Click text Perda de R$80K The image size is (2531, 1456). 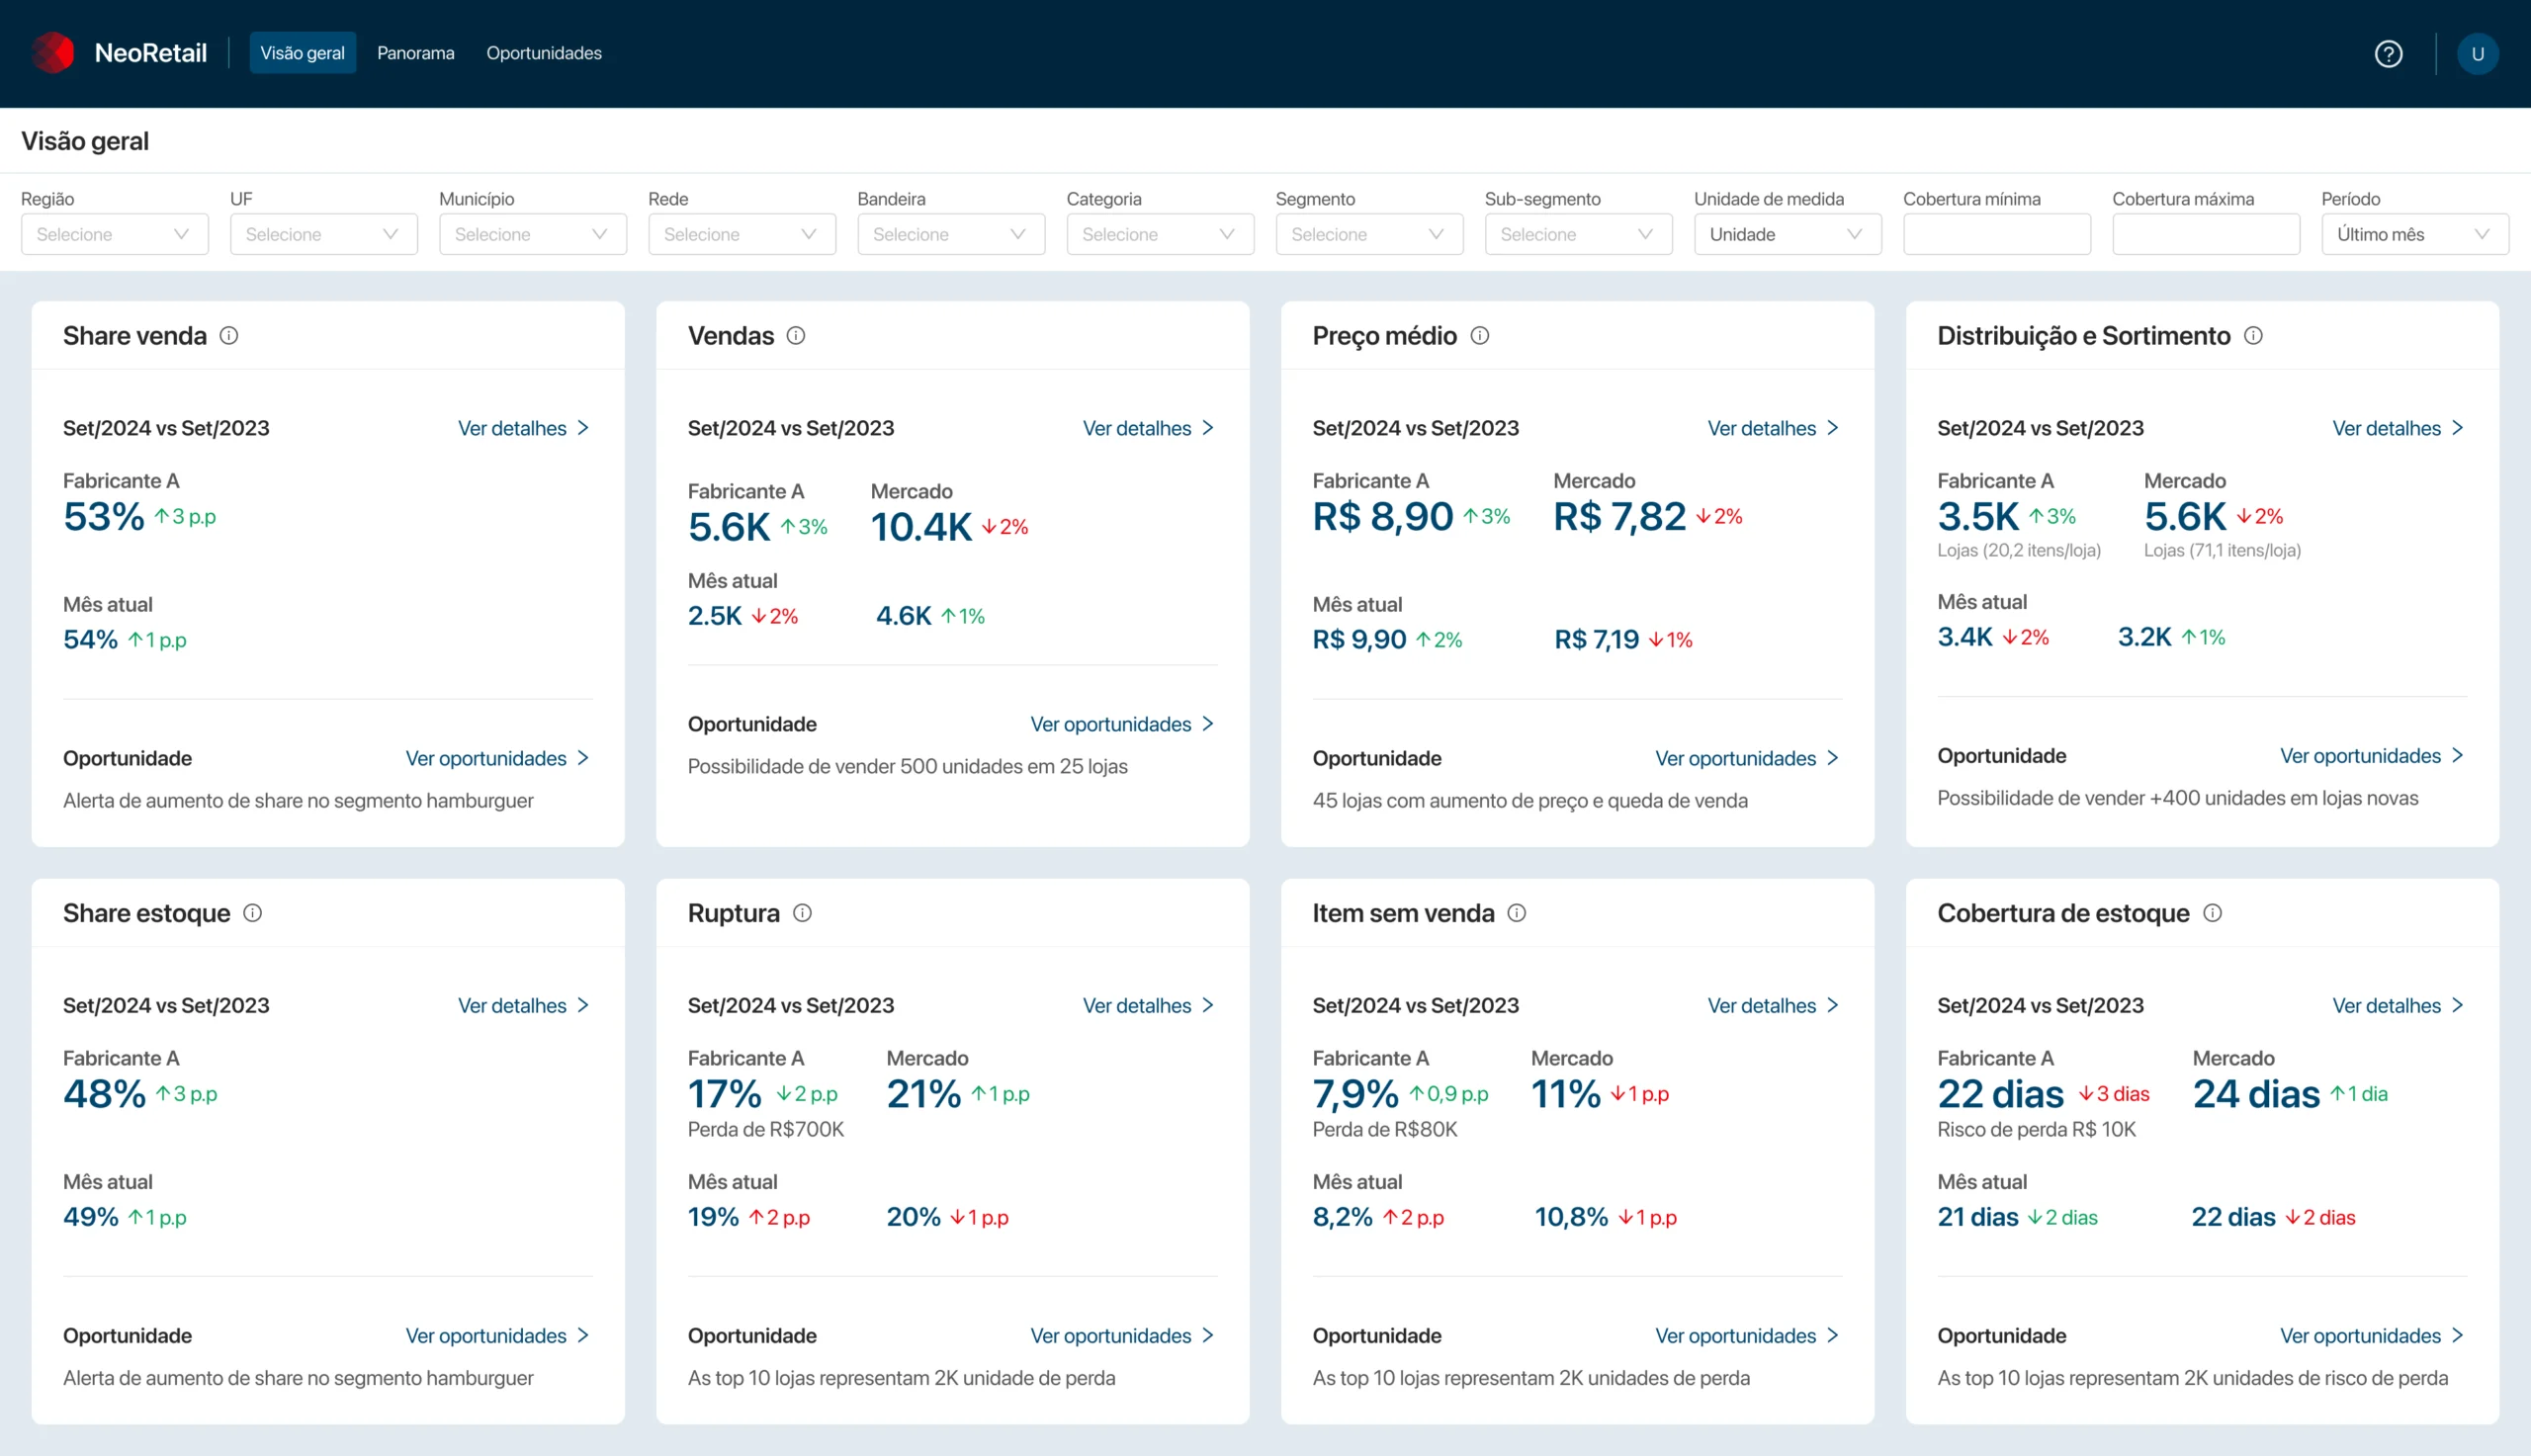[1385, 1129]
